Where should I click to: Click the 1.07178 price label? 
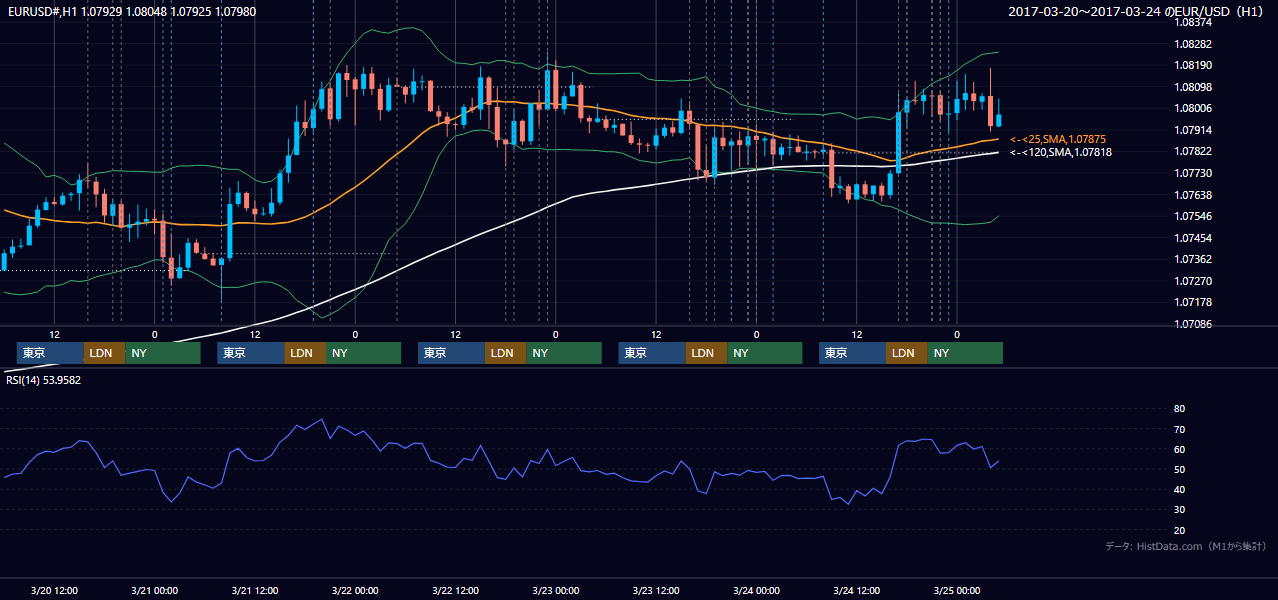1193,302
